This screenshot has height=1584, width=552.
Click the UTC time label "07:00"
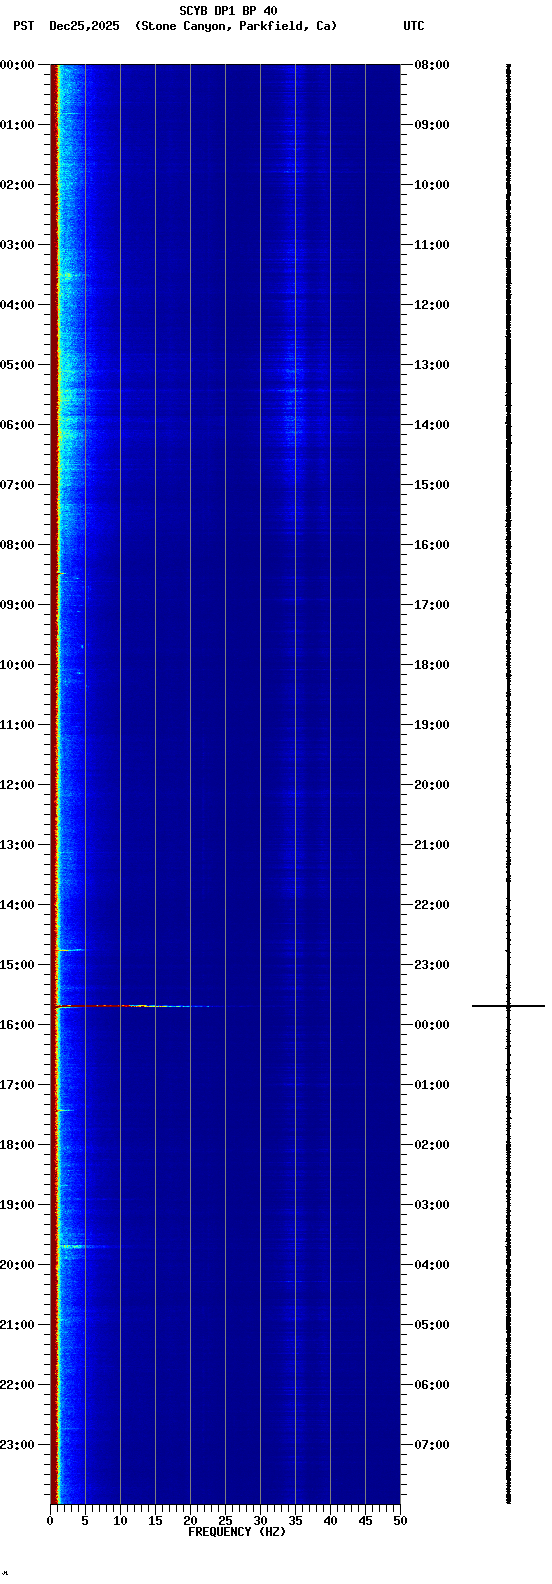point(432,1445)
